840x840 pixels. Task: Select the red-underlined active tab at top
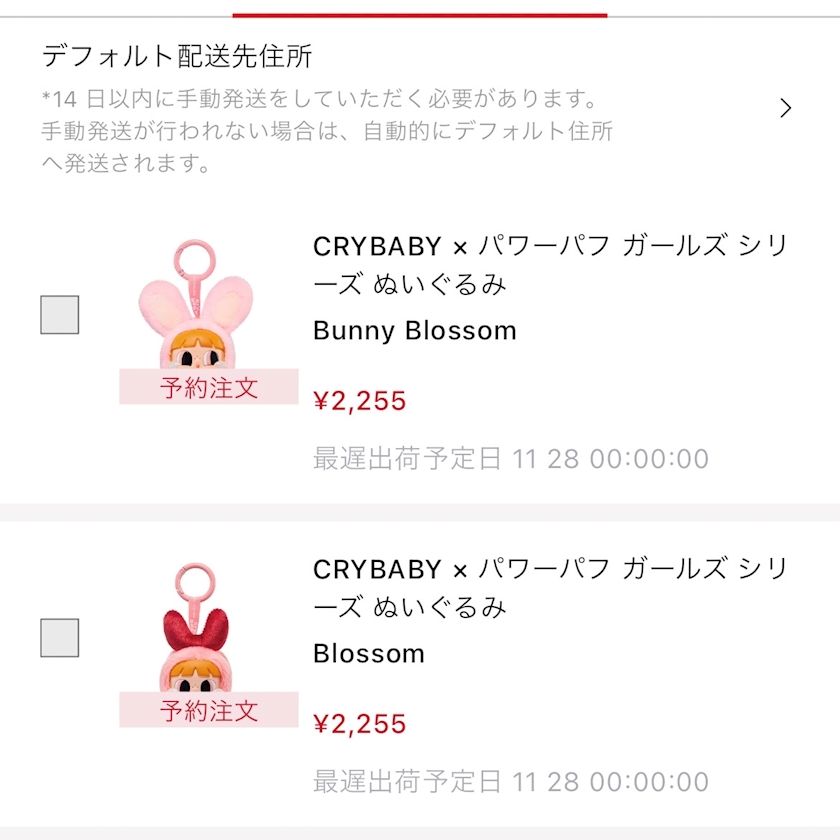tap(419, 12)
